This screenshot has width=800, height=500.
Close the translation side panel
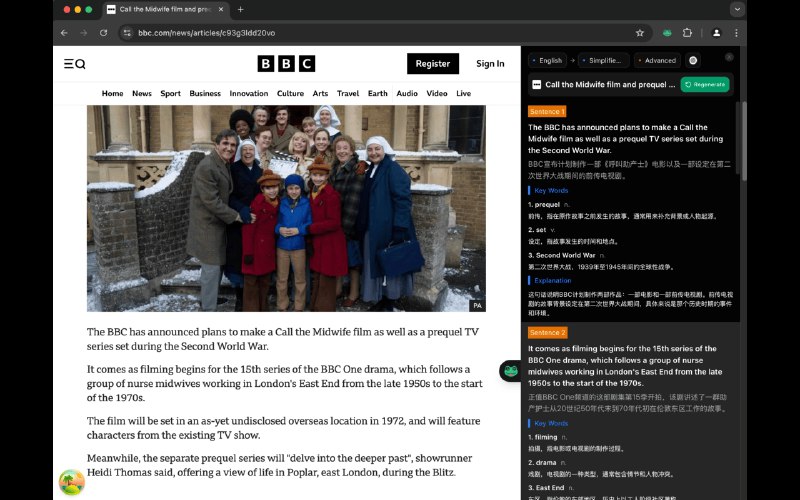pos(729,57)
